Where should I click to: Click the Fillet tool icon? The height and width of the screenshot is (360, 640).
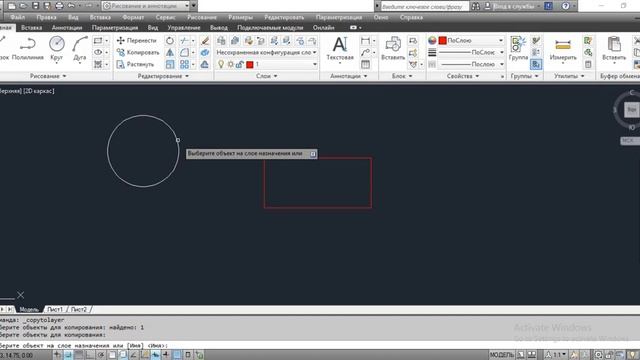184,52
